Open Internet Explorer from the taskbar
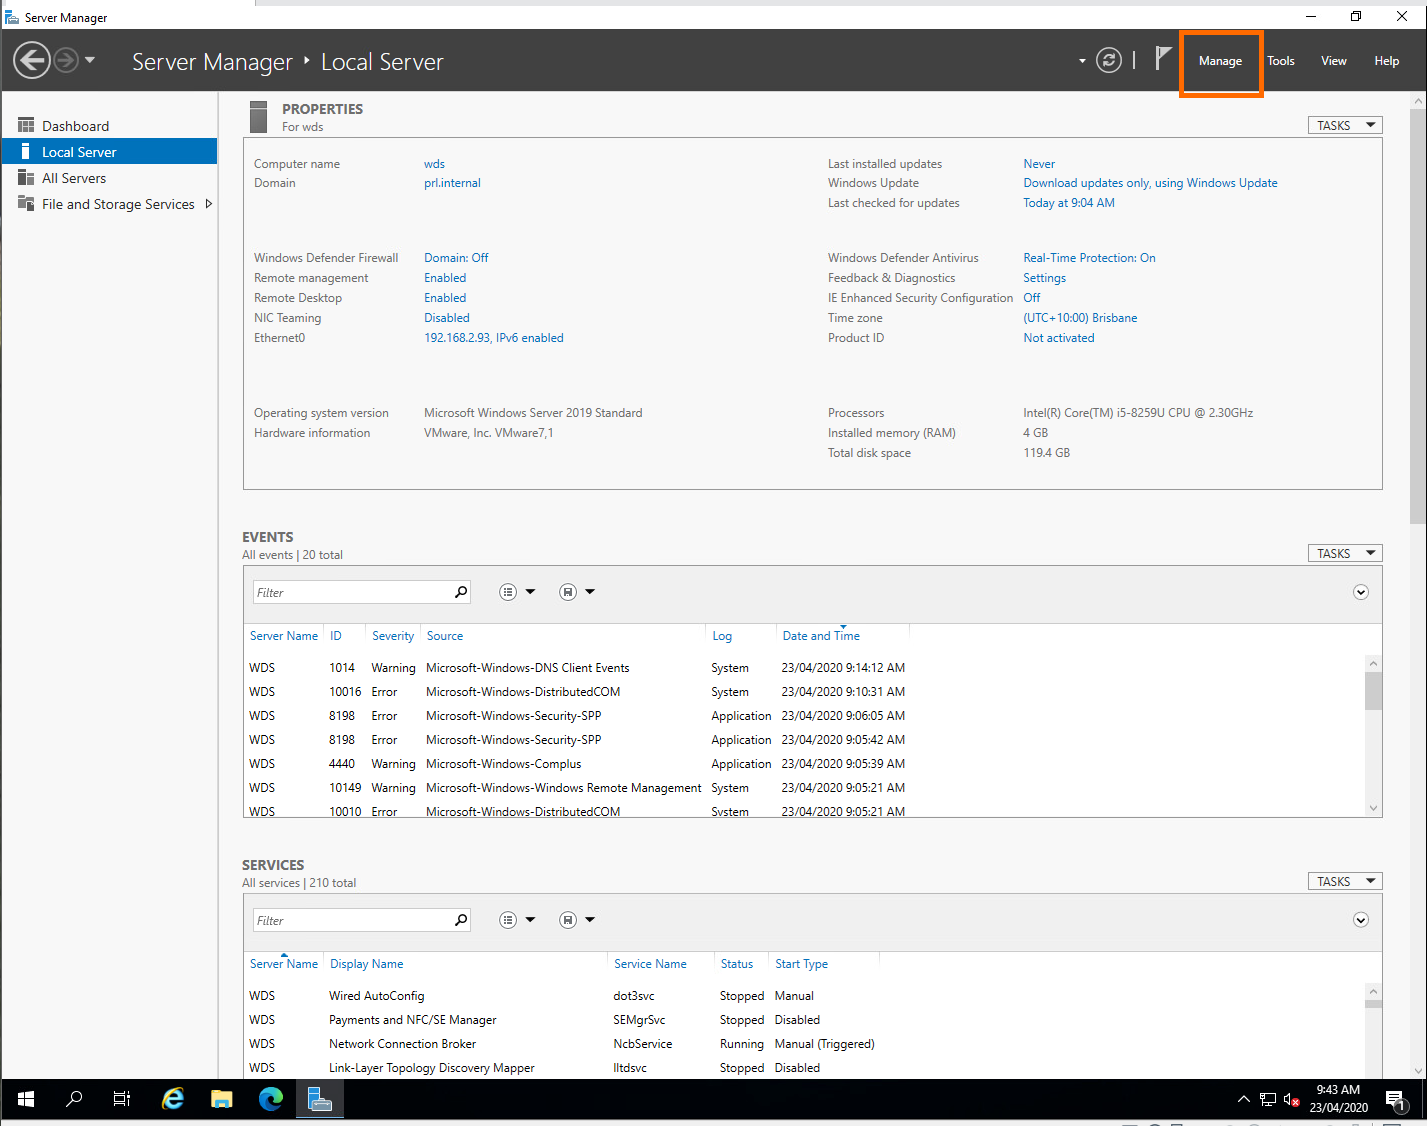The width and height of the screenshot is (1427, 1126). (173, 1099)
